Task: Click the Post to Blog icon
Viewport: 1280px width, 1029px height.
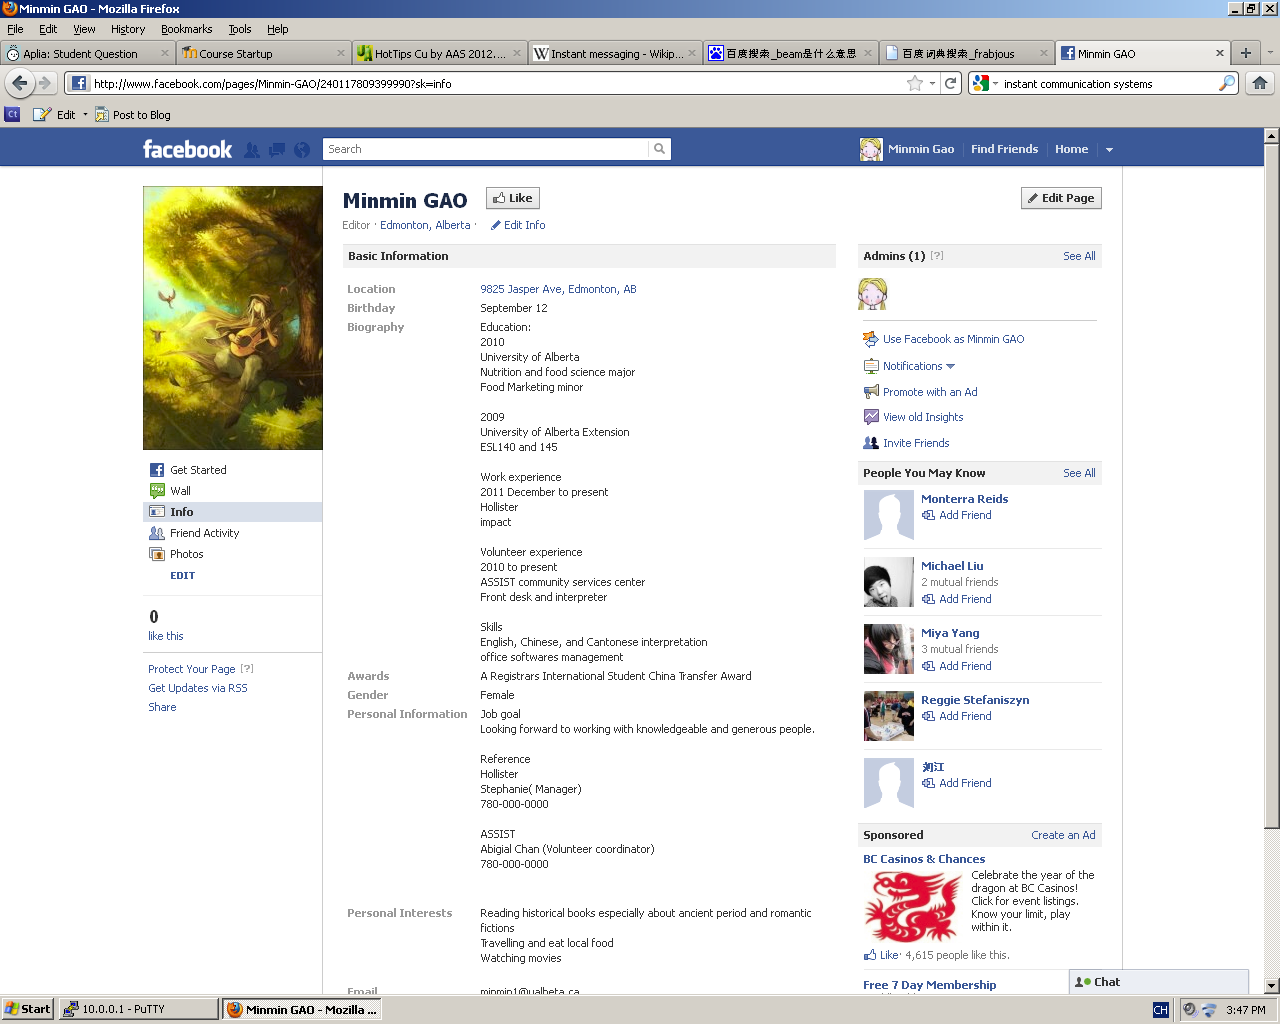Action: [x=102, y=114]
